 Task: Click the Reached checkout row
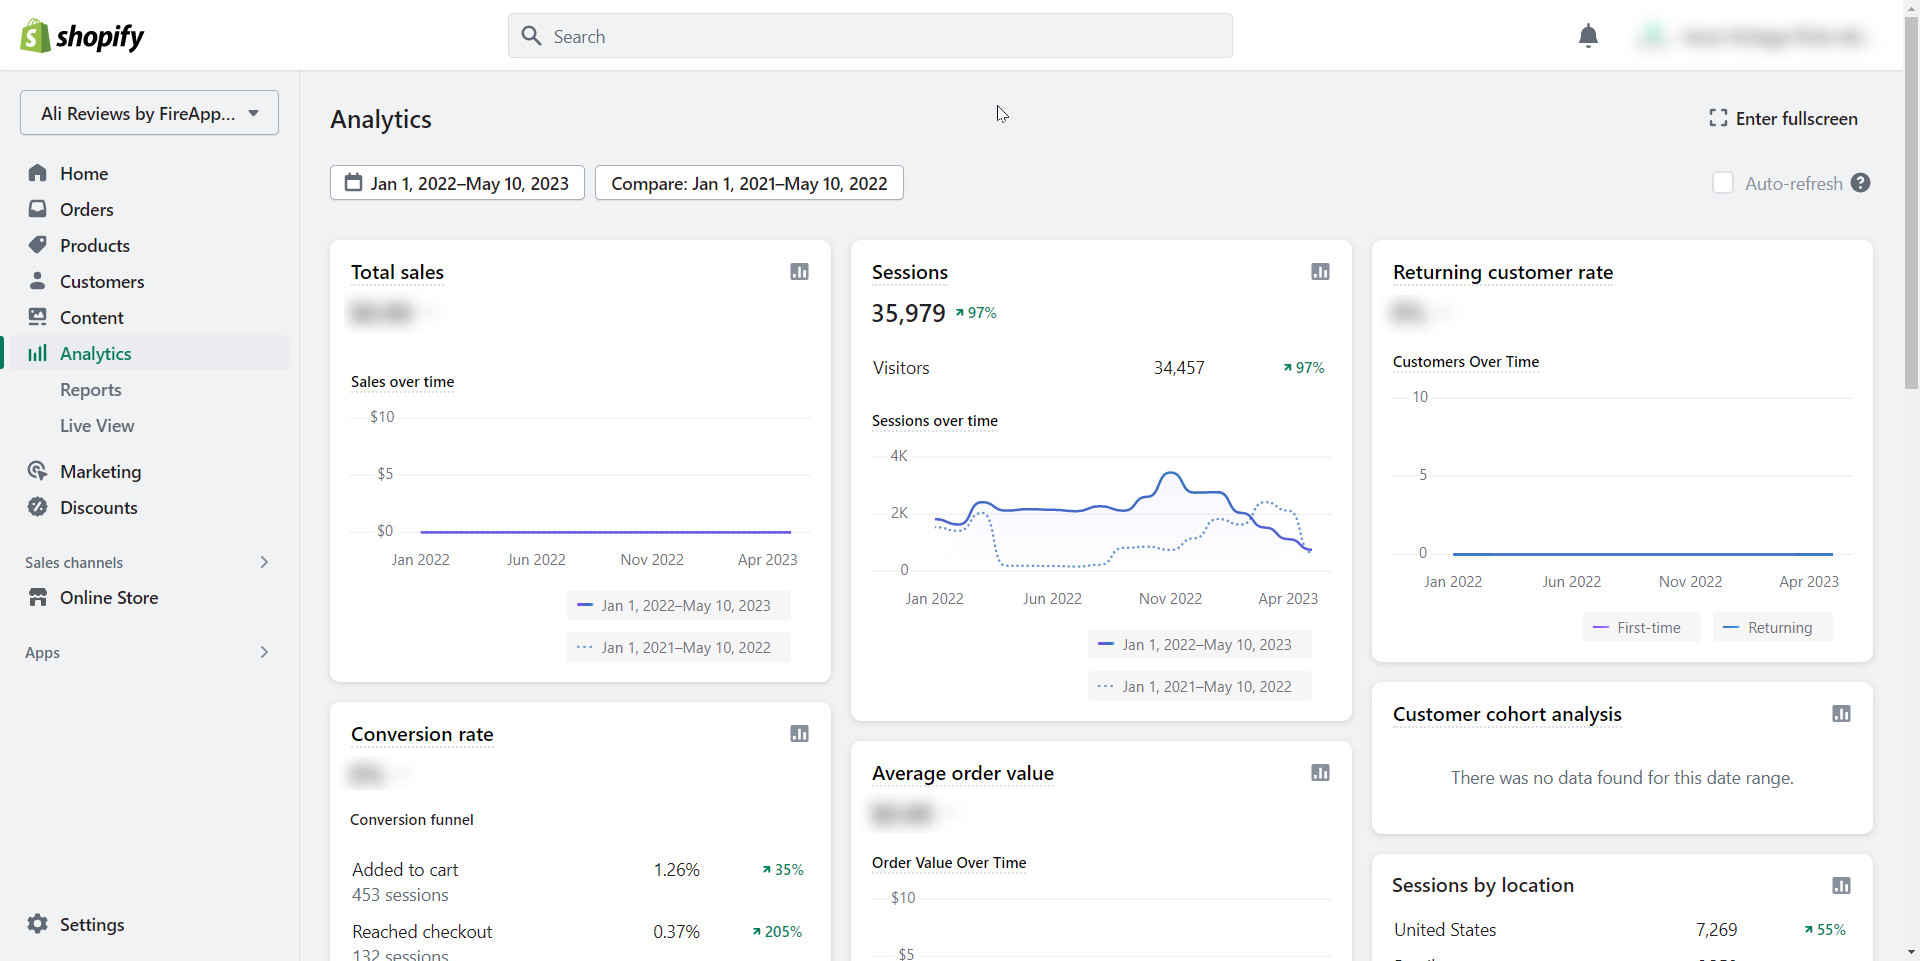(578, 942)
